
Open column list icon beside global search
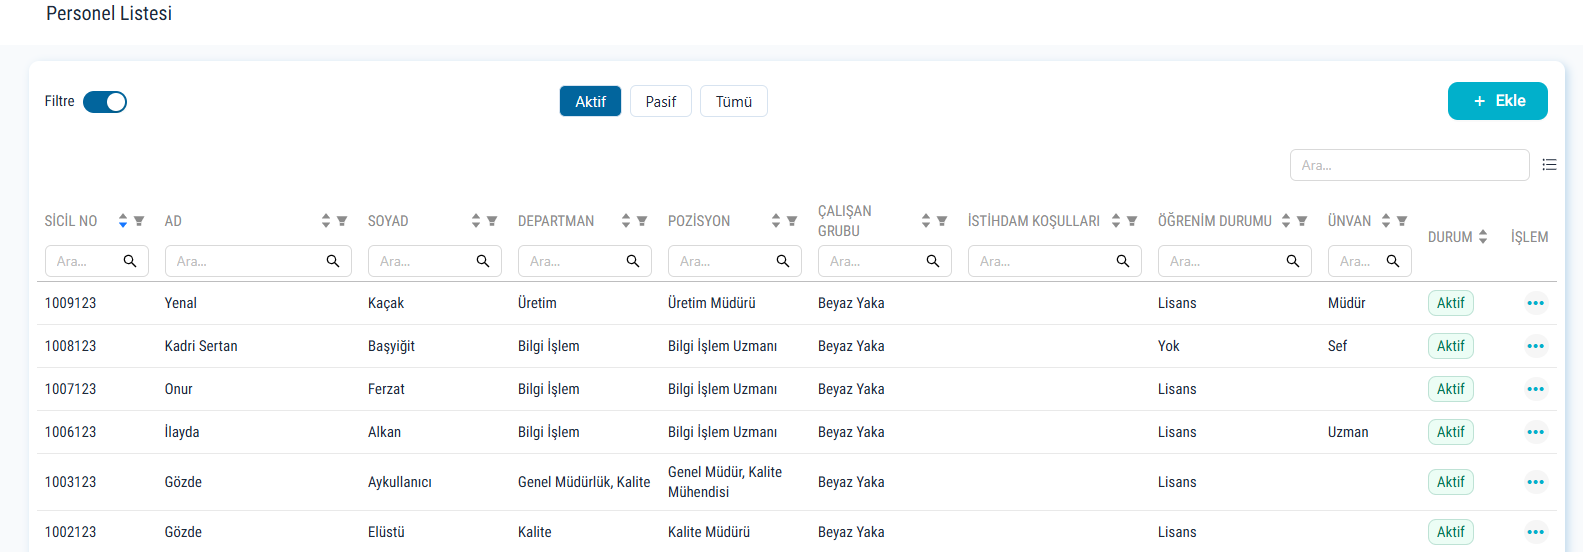1549,165
